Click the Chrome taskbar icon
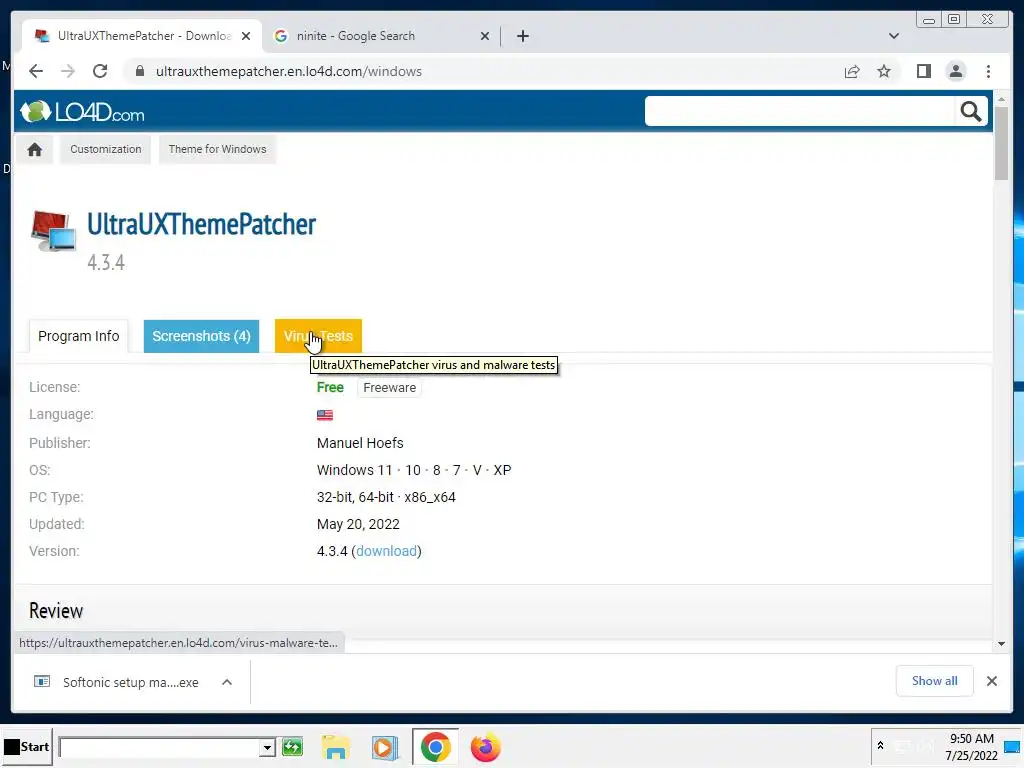The image size is (1024, 768). click(435, 746)
